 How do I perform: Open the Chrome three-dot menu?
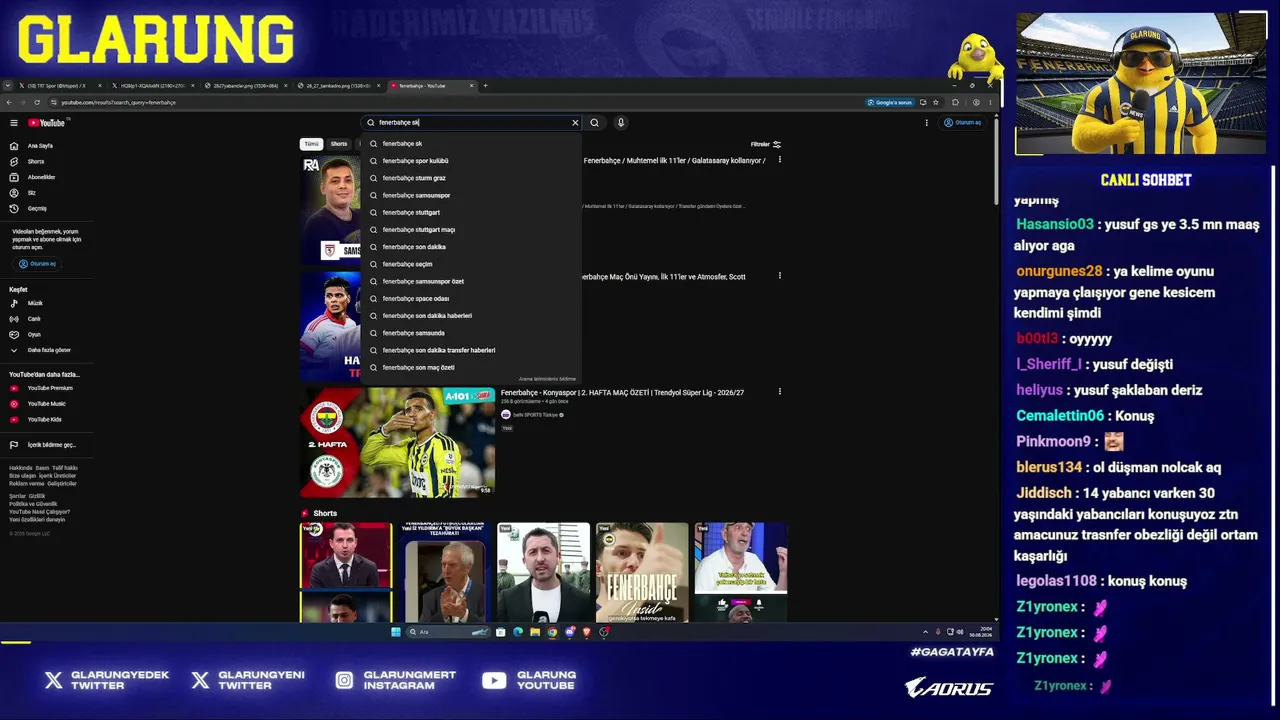(x=989, y=102)
